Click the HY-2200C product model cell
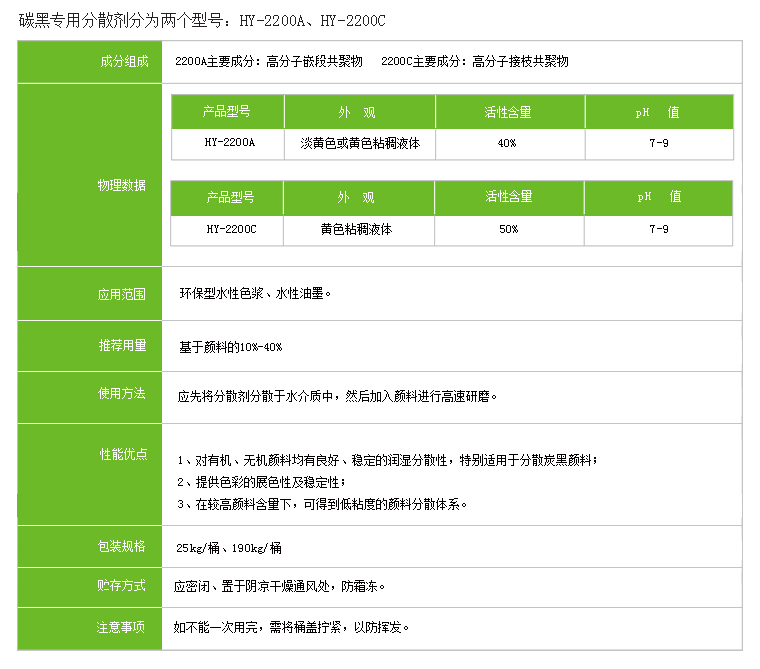760x669 pixels. (x=231, y=229)
